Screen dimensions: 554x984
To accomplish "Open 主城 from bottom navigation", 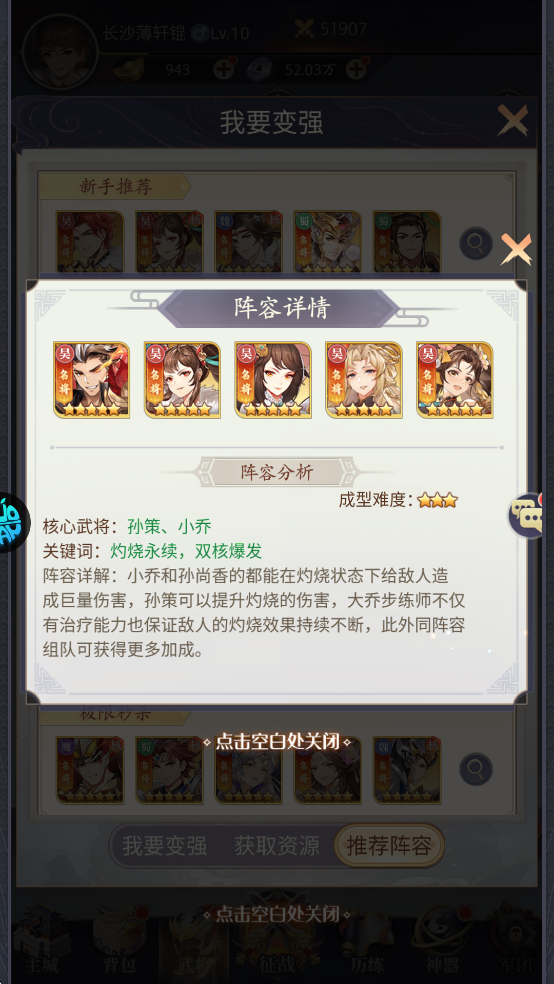I will coord(41,946).
